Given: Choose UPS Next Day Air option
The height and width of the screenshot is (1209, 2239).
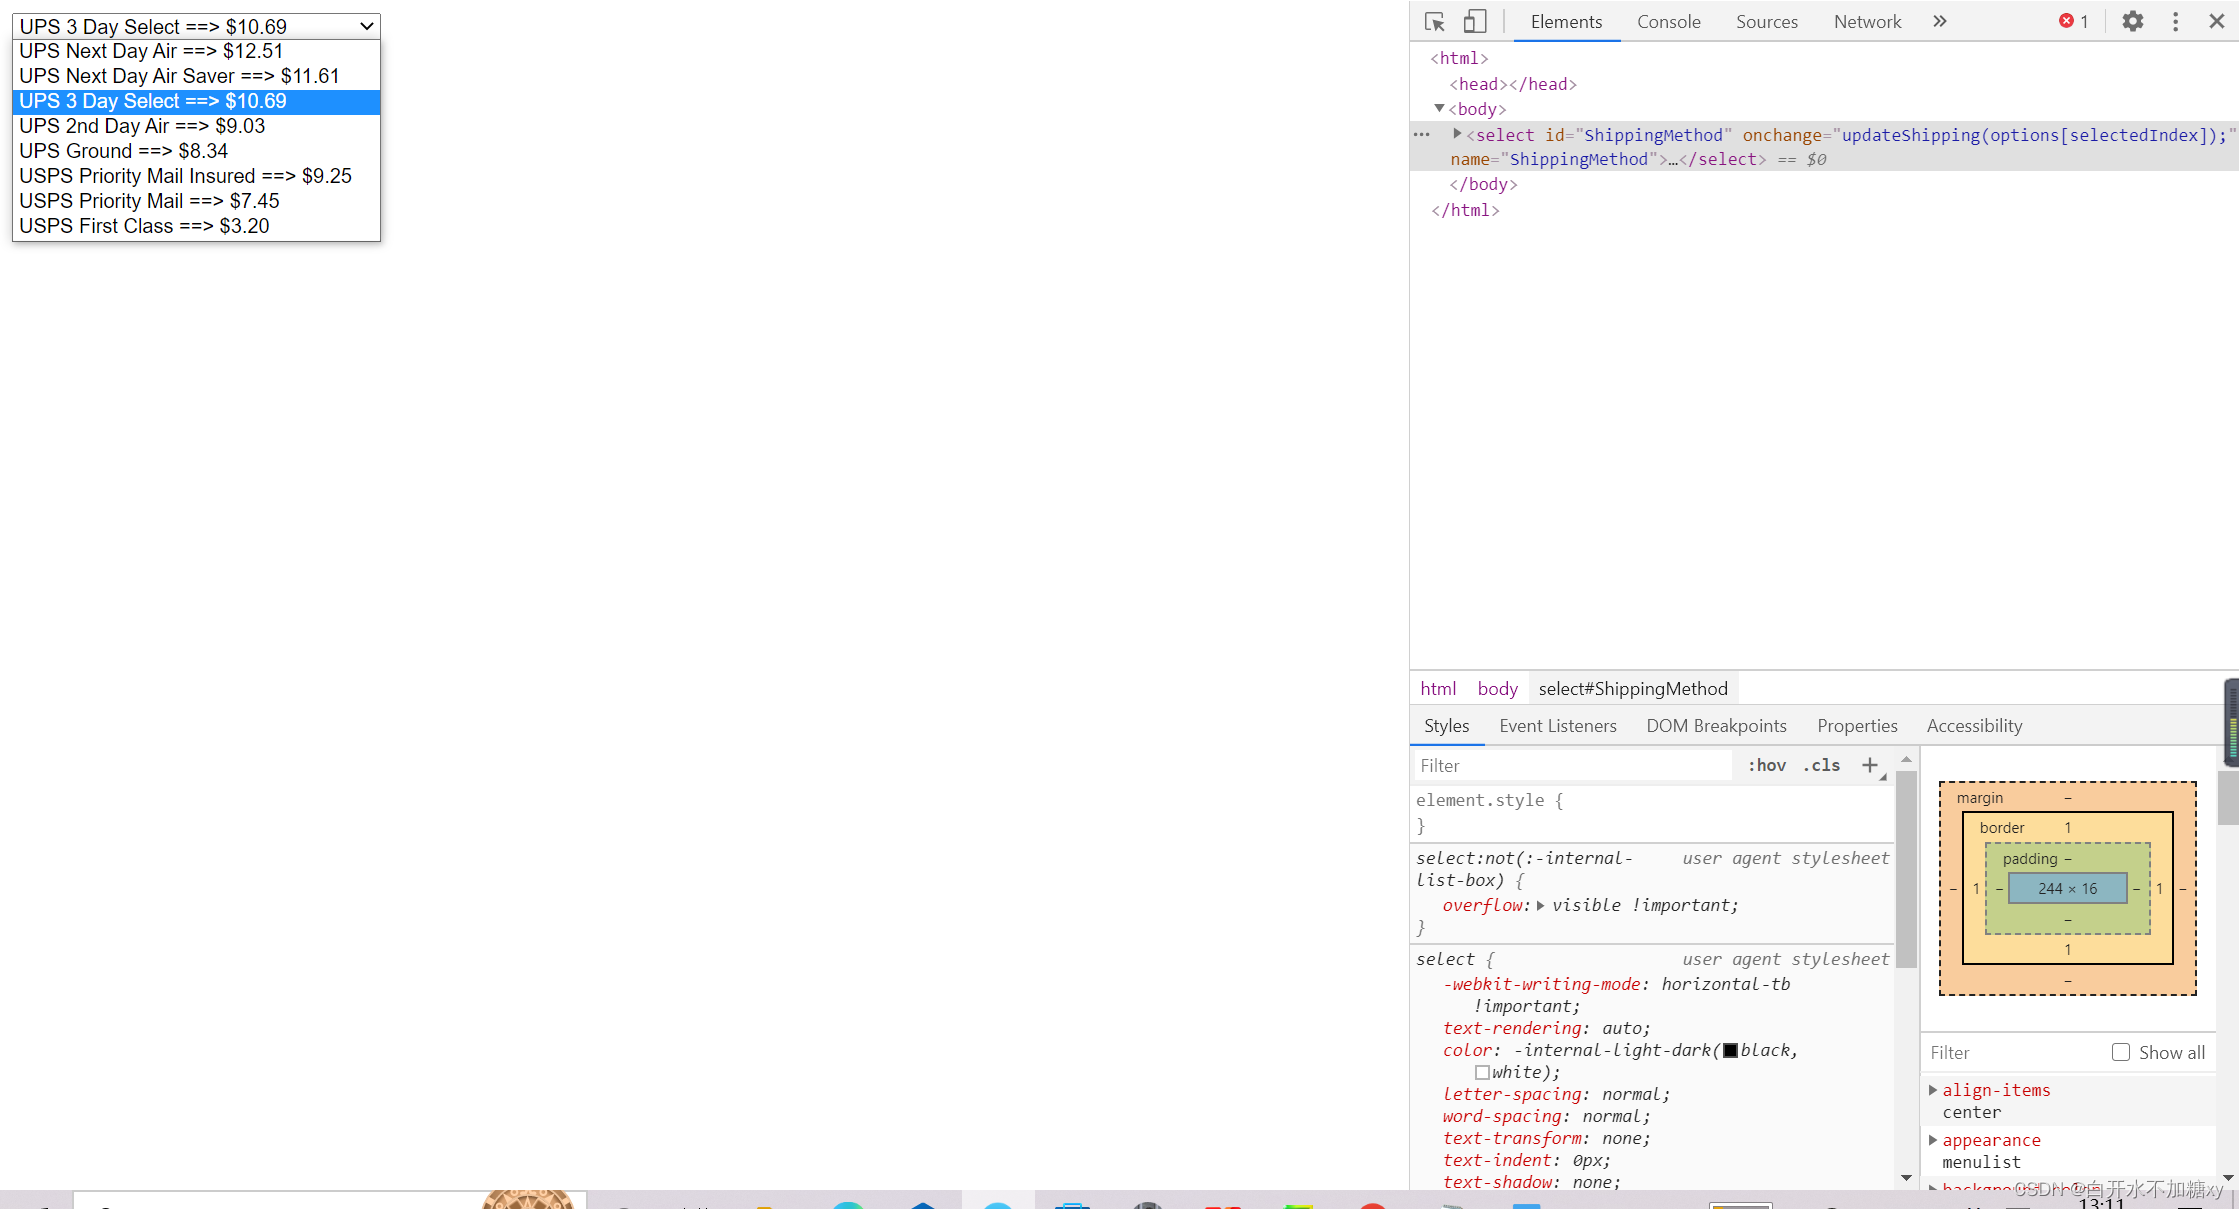Looking at the screenshot, I should click(196, 51).
